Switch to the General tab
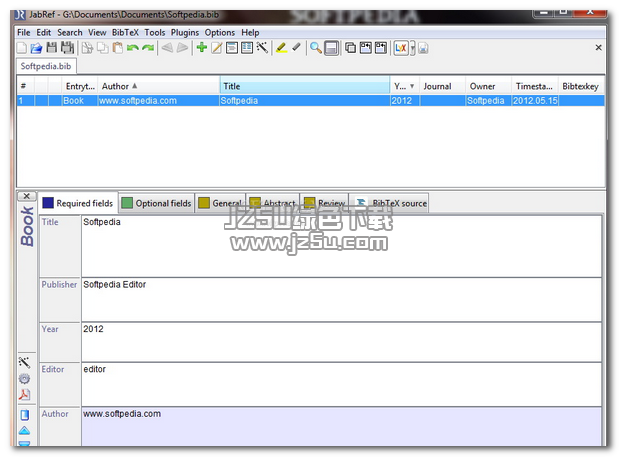This screenshot has height=457, width=619. [x=220, y=203]
